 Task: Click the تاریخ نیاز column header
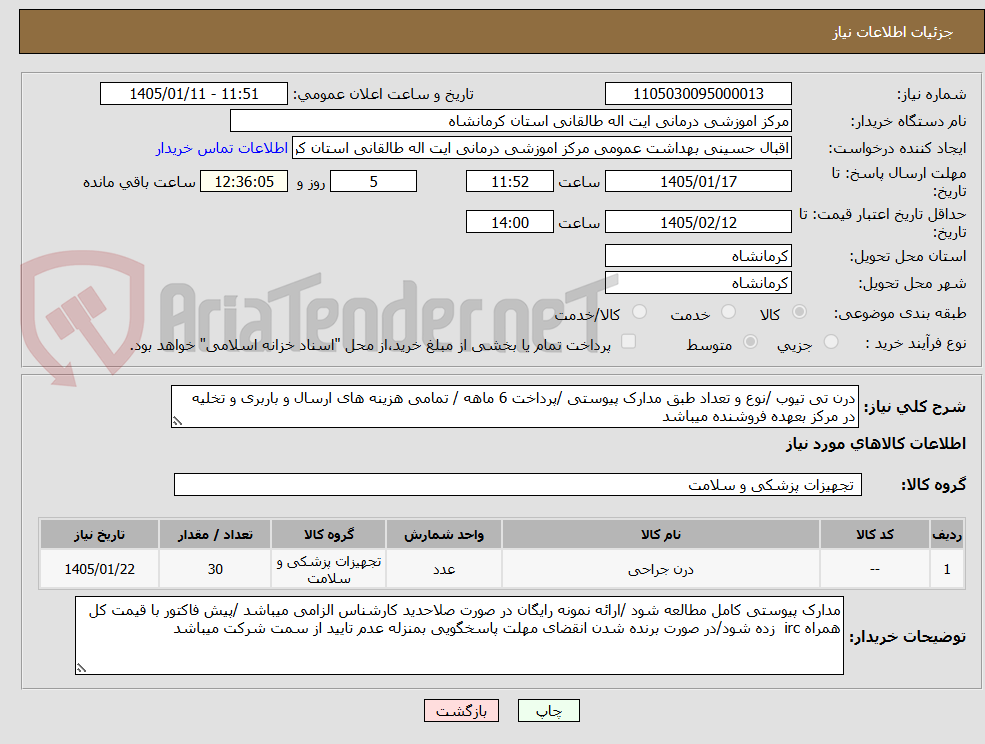point(99,535)
